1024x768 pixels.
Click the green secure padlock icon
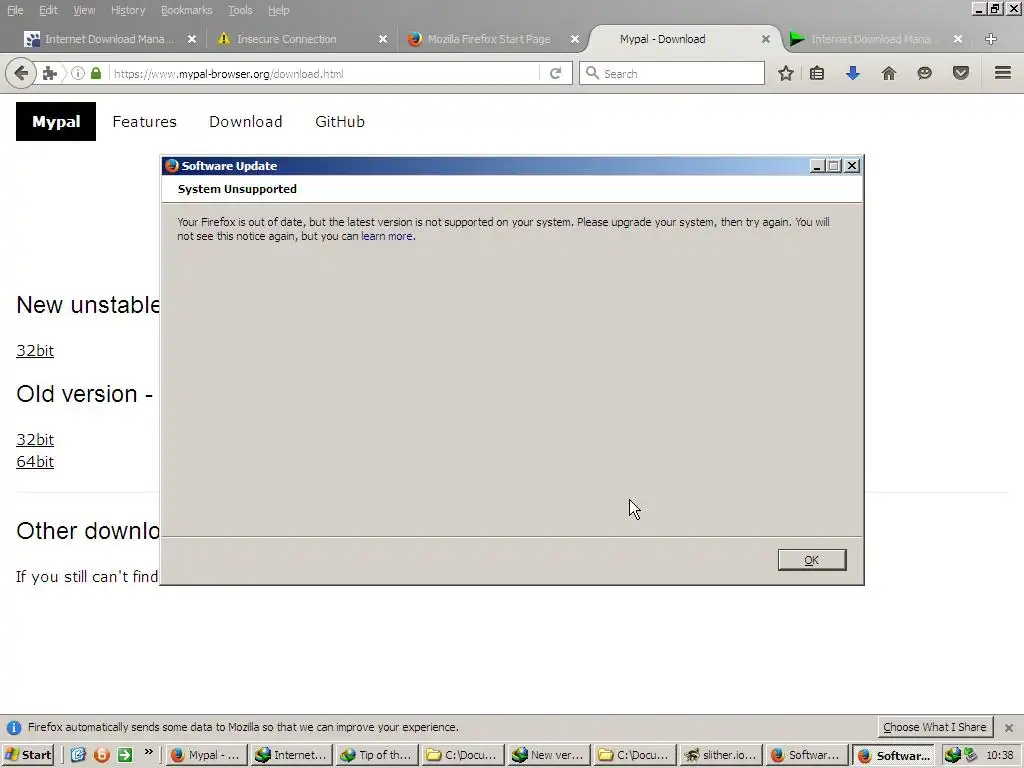[96, 73]
